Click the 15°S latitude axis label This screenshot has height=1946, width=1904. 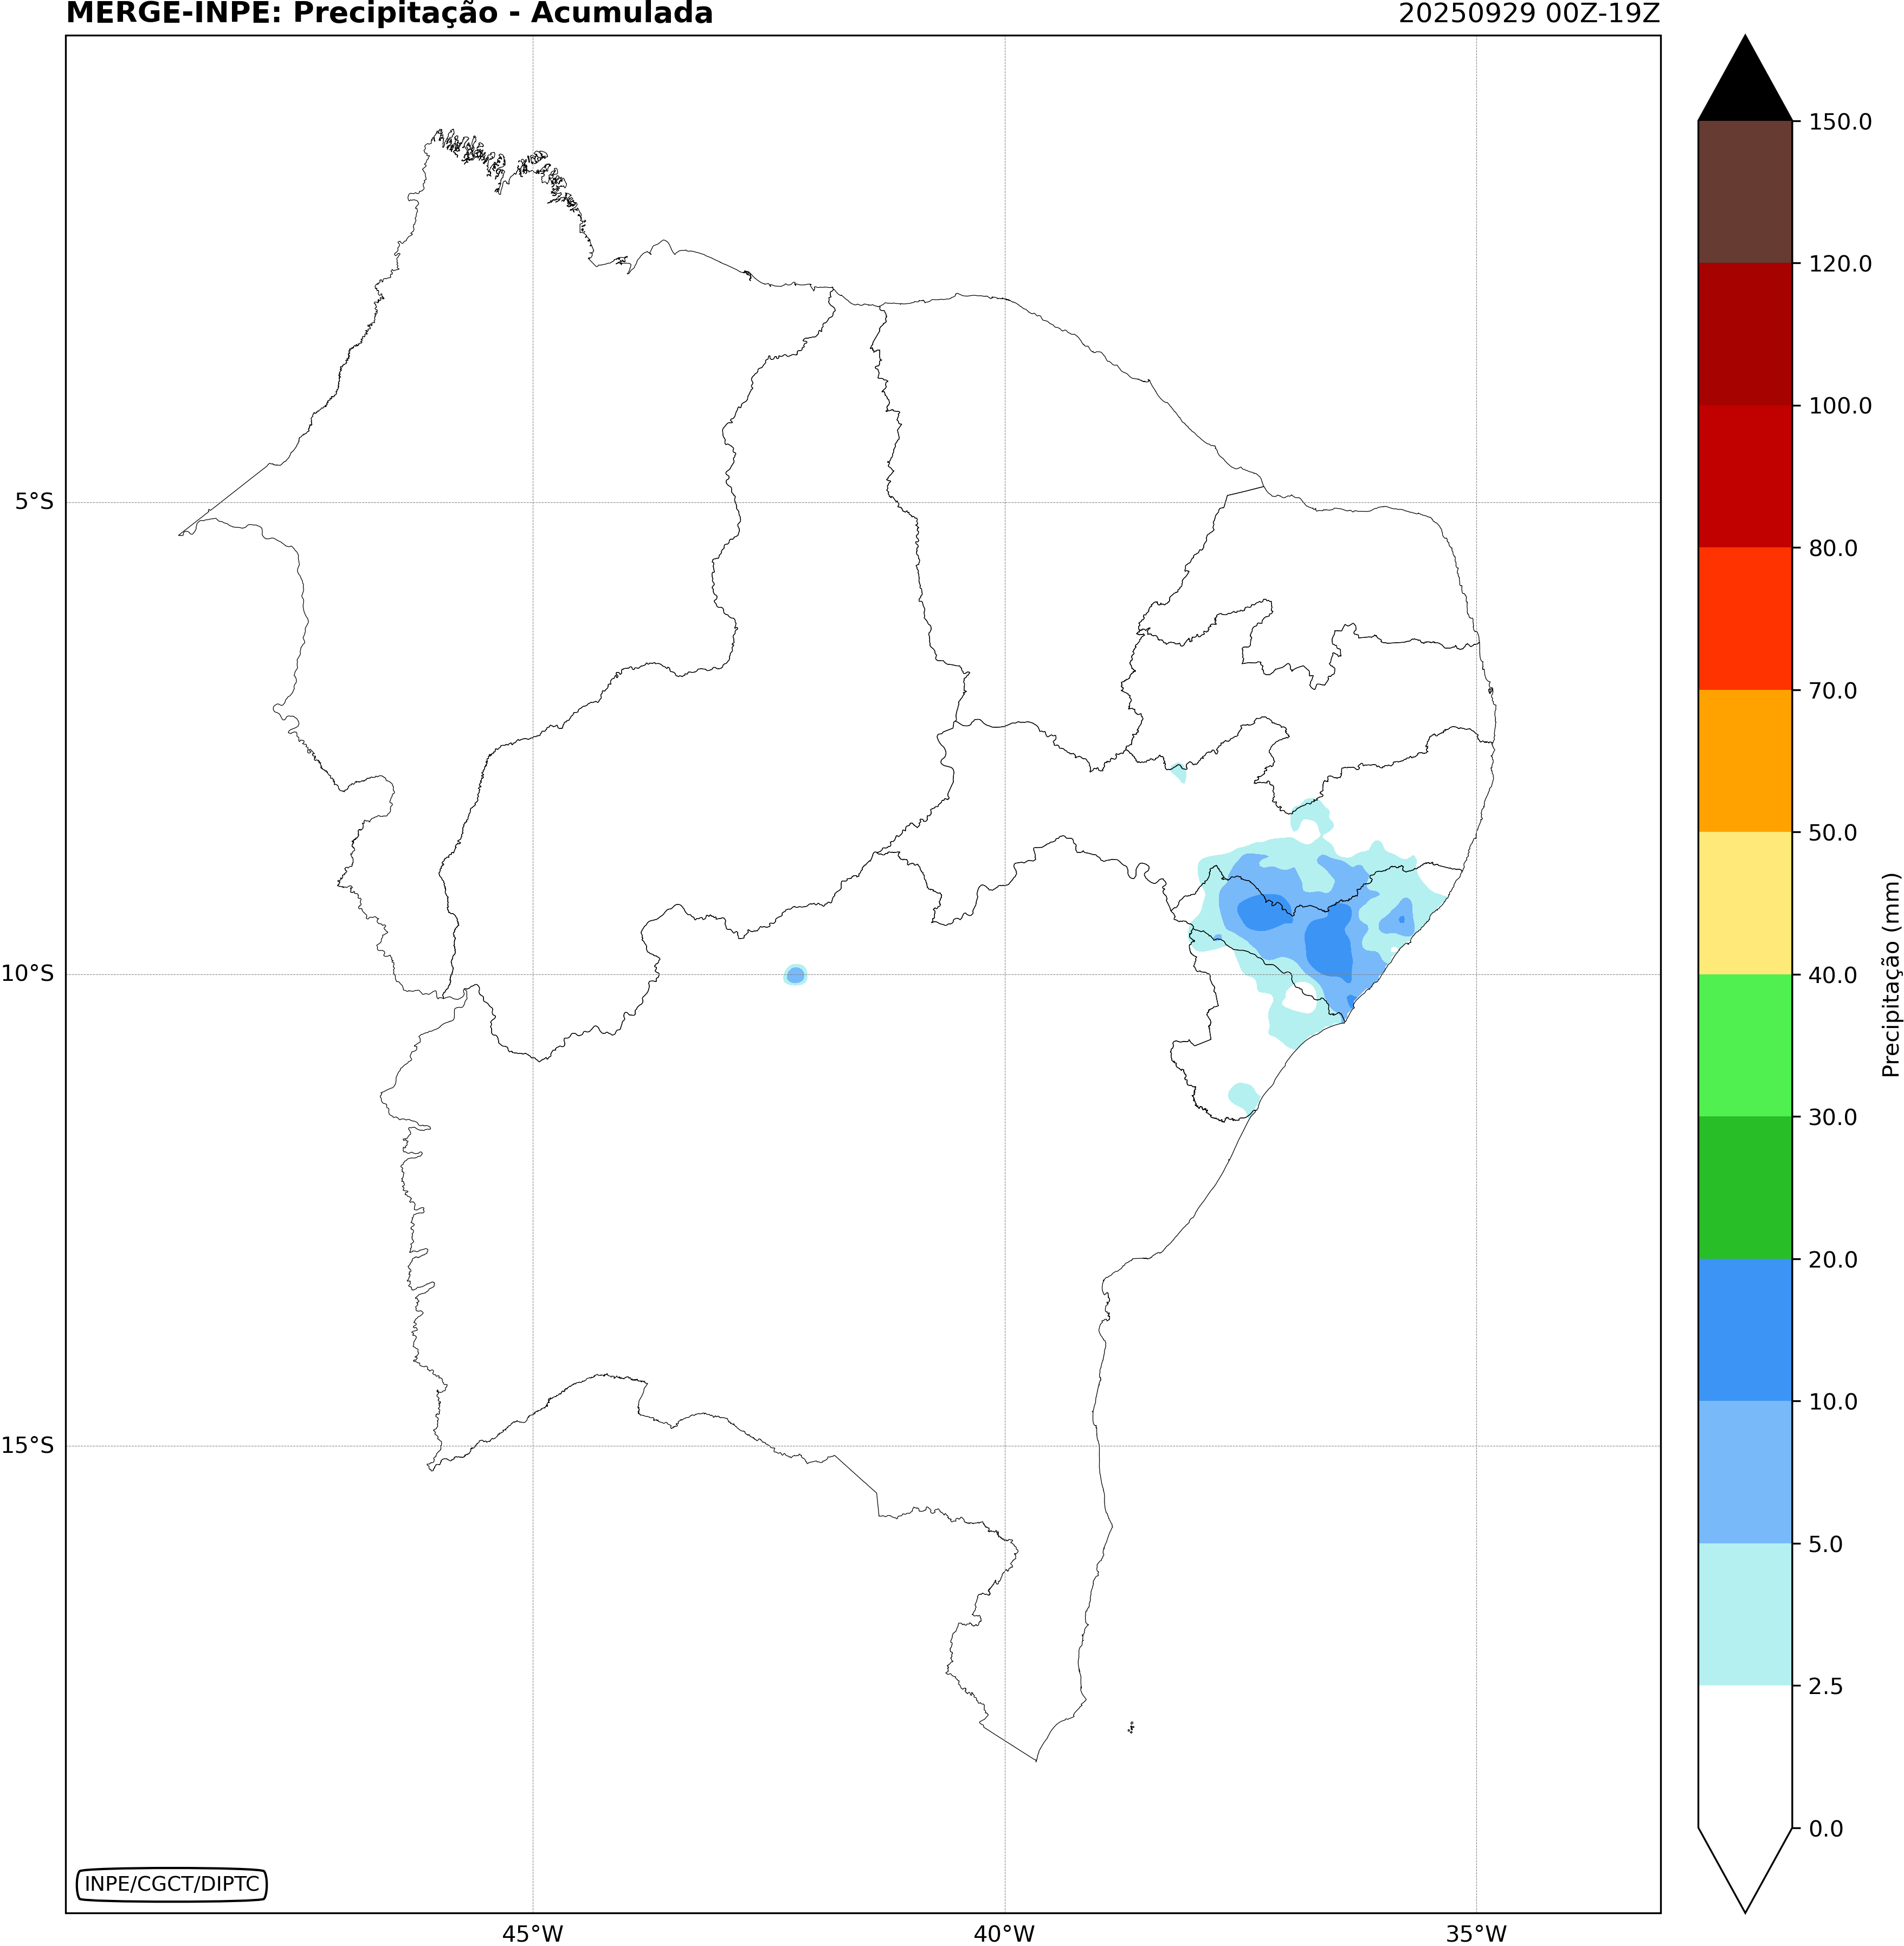coord(28,1445)
